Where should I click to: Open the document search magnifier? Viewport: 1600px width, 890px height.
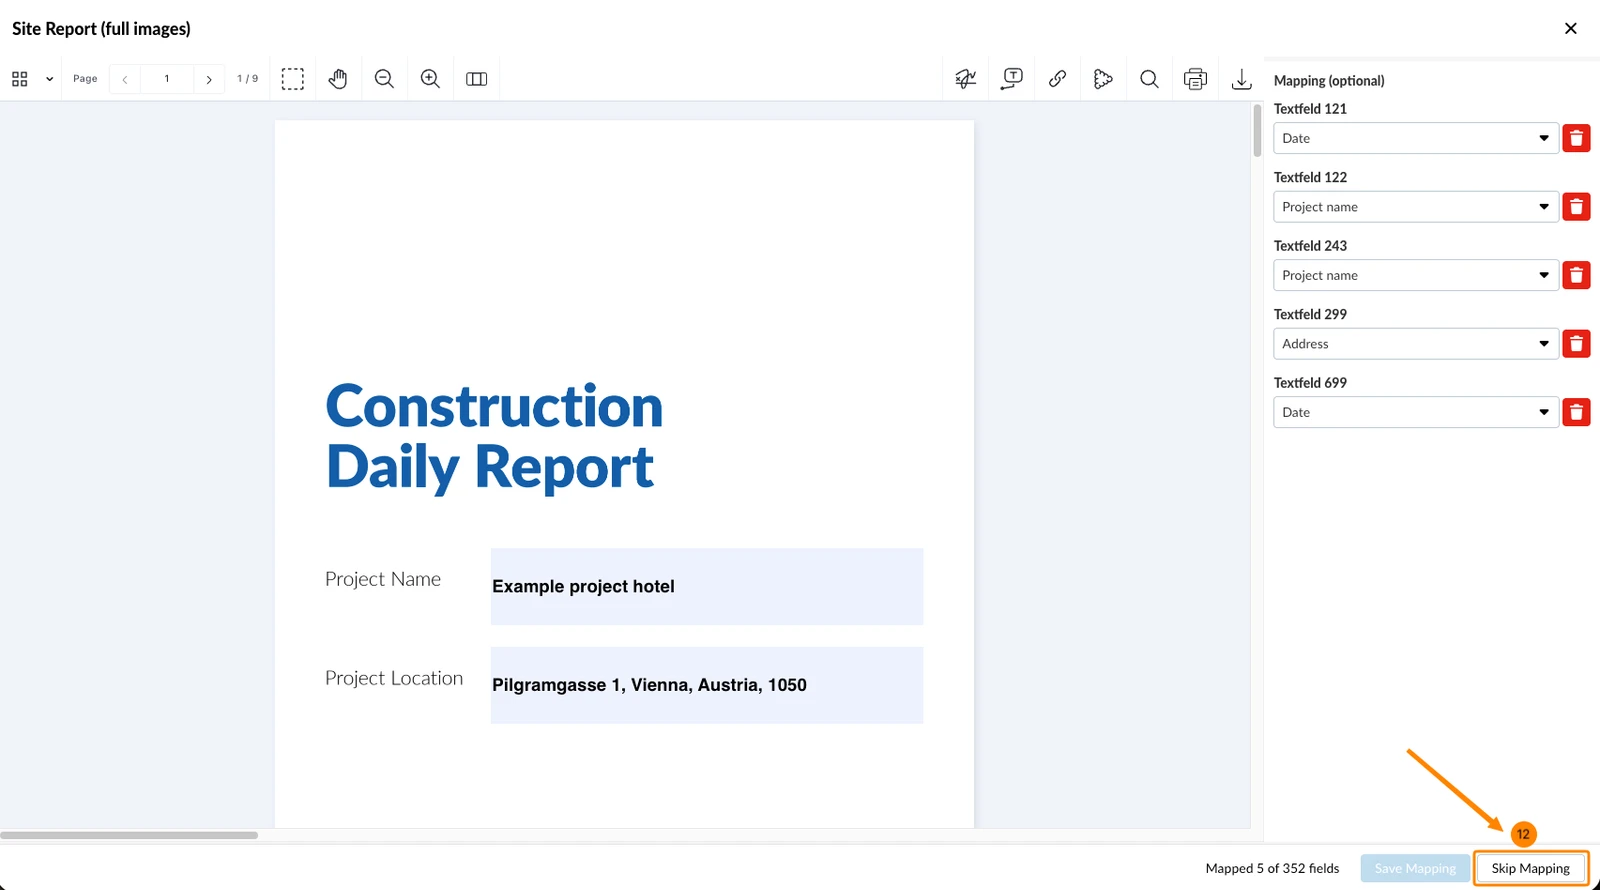1149,79
